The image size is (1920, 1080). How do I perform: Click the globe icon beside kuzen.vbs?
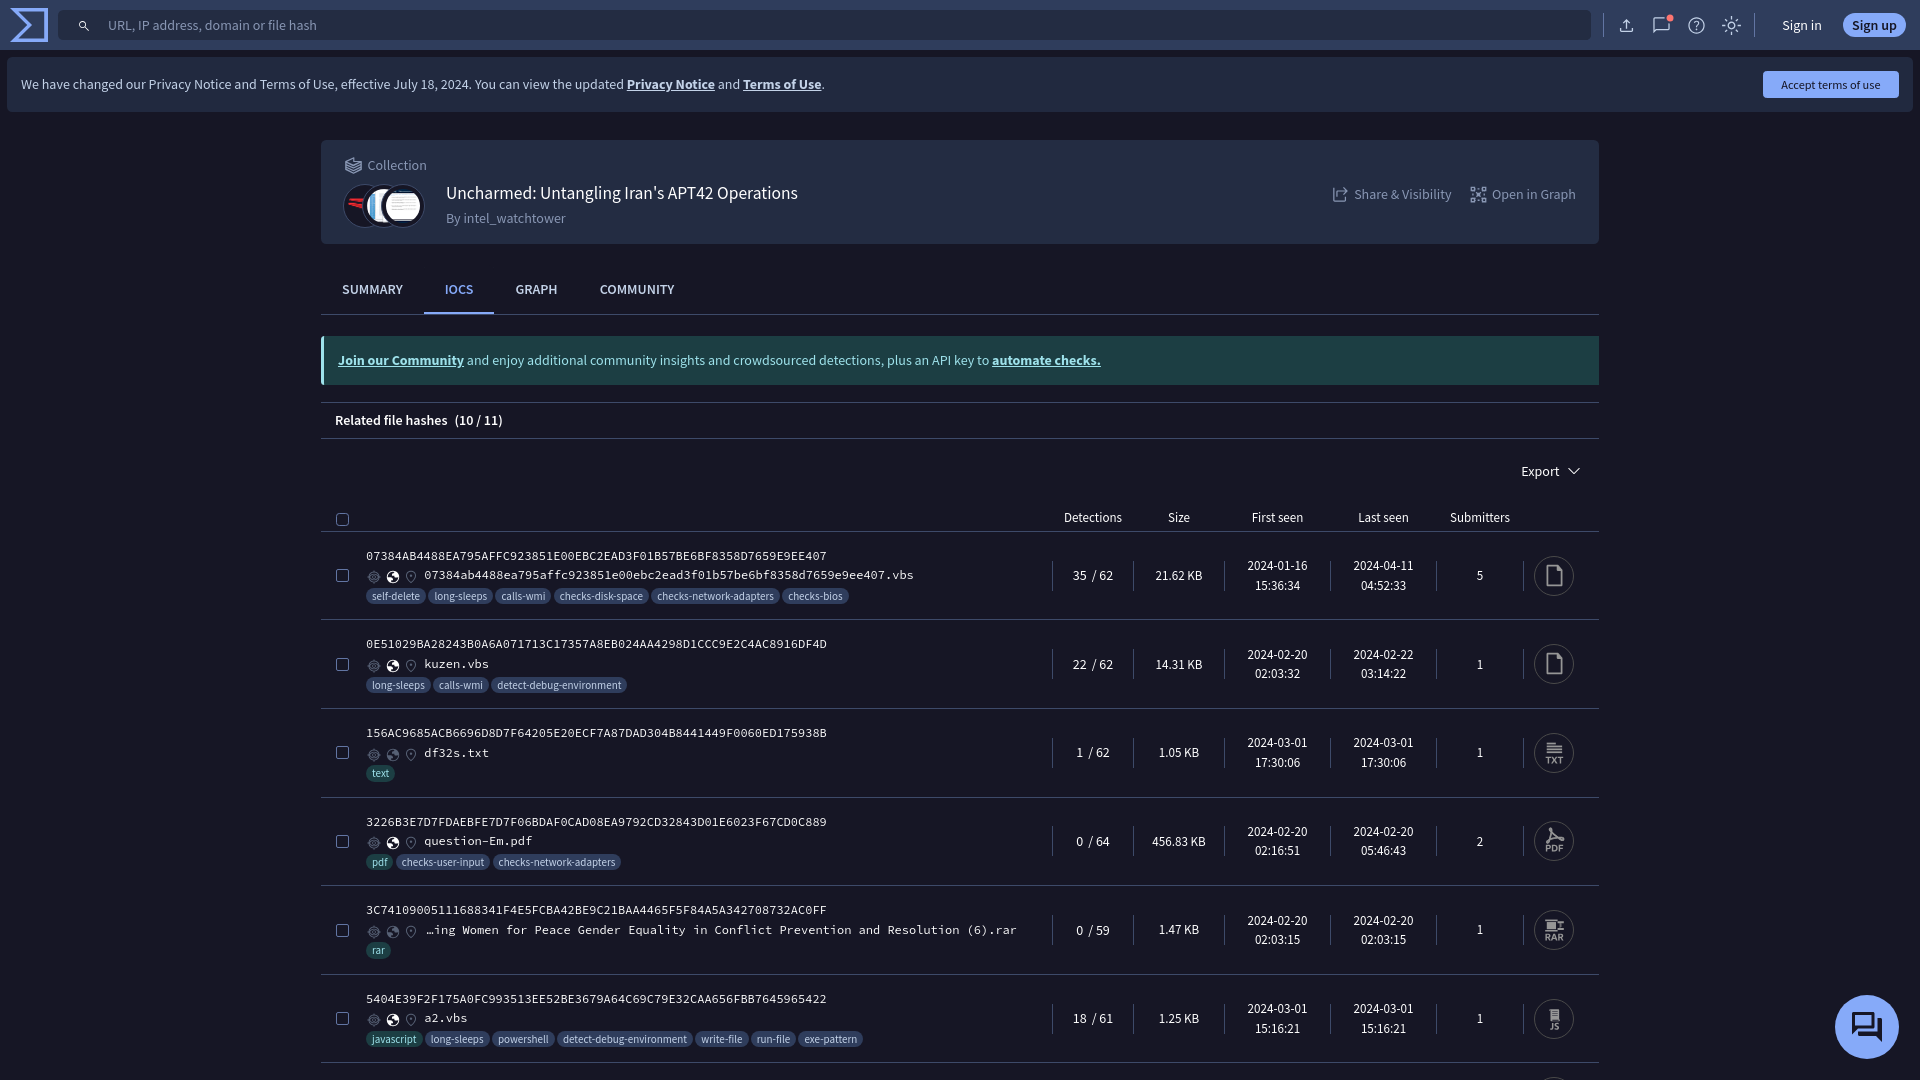393,666
